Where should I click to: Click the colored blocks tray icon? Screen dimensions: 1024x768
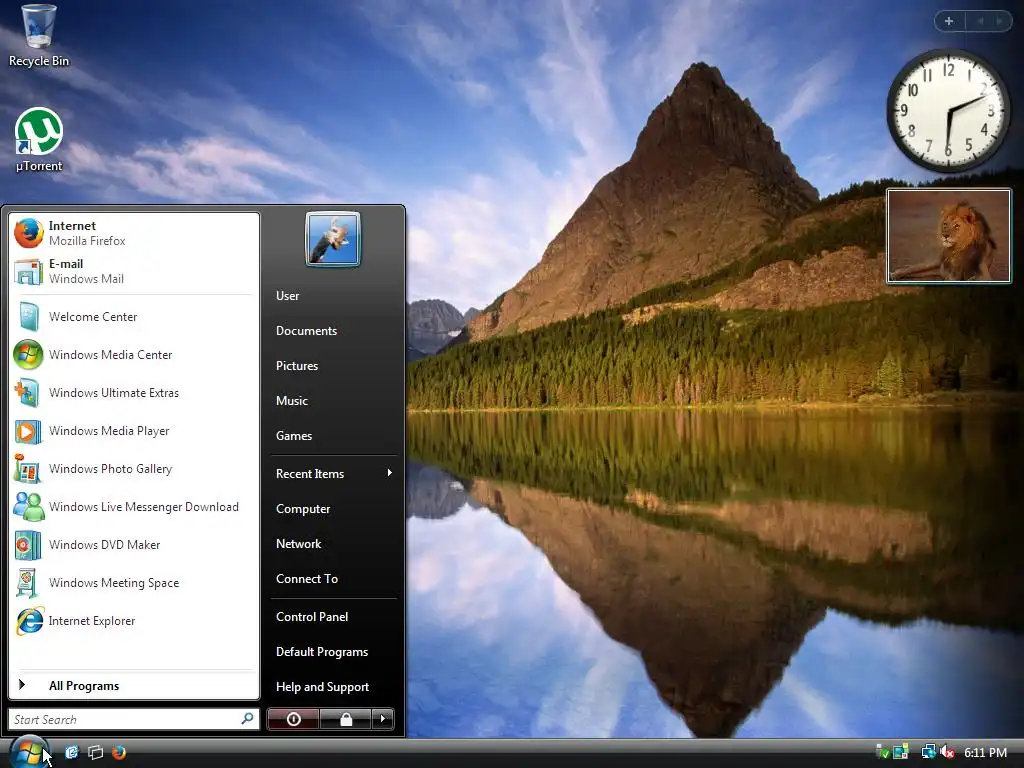[x=901, y=752]
